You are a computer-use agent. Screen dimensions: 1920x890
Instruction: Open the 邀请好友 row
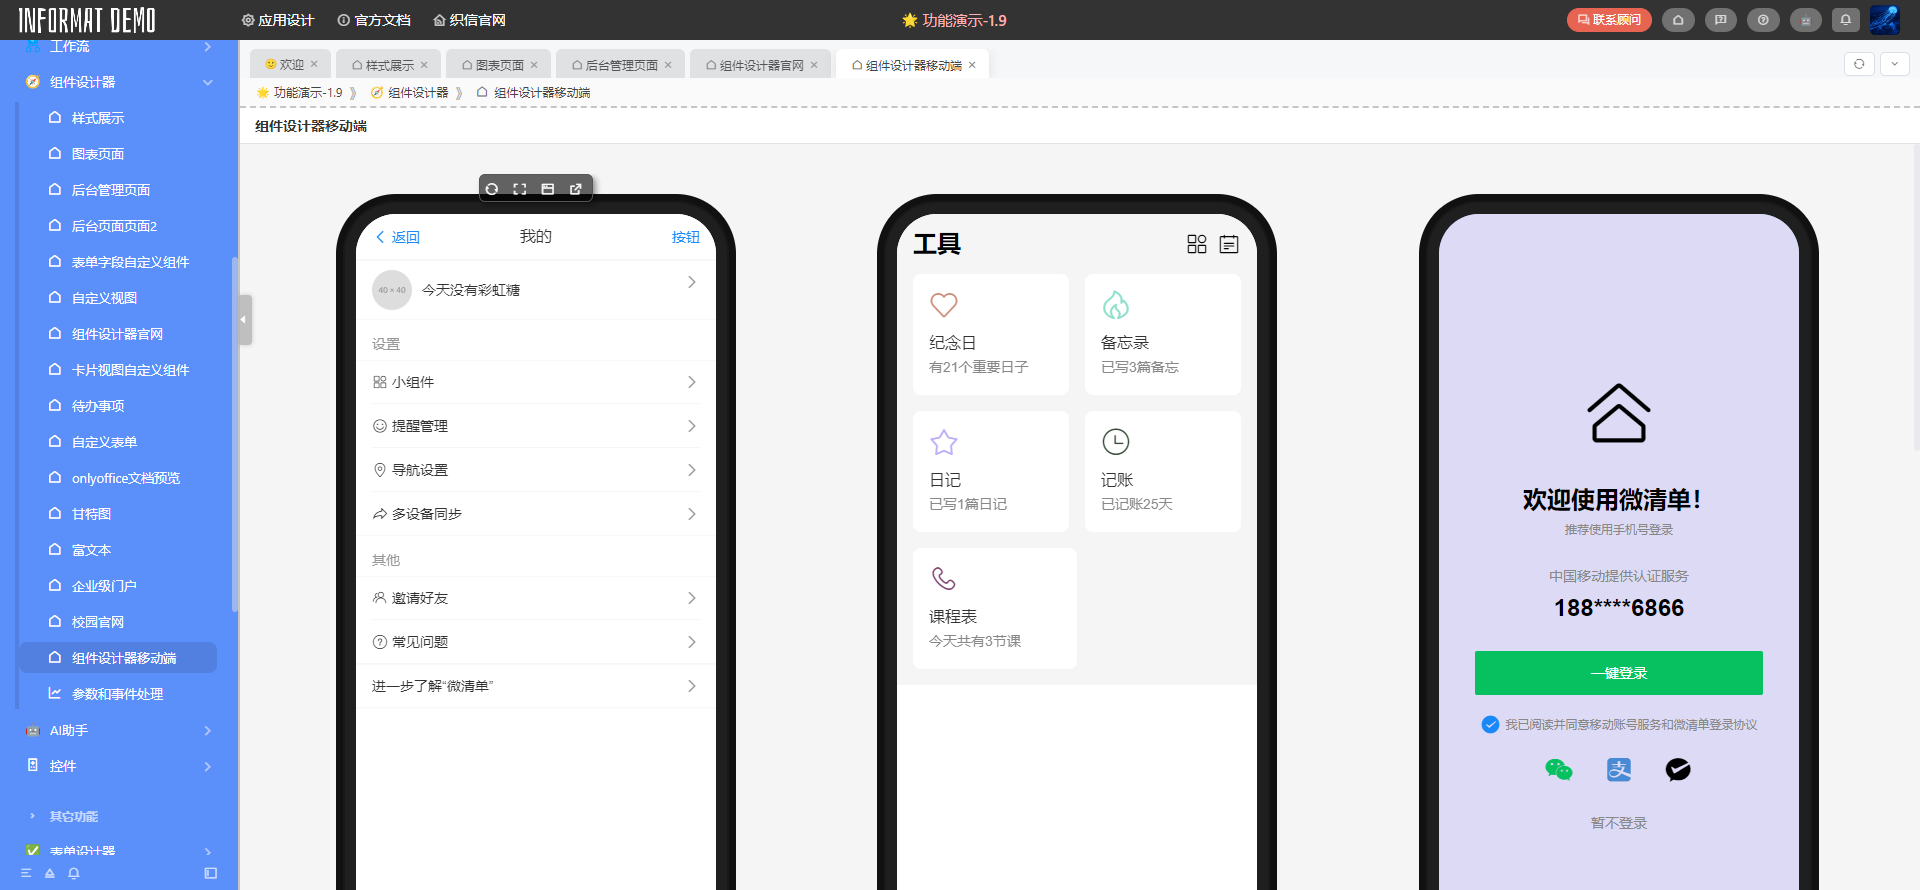point(536,598)
